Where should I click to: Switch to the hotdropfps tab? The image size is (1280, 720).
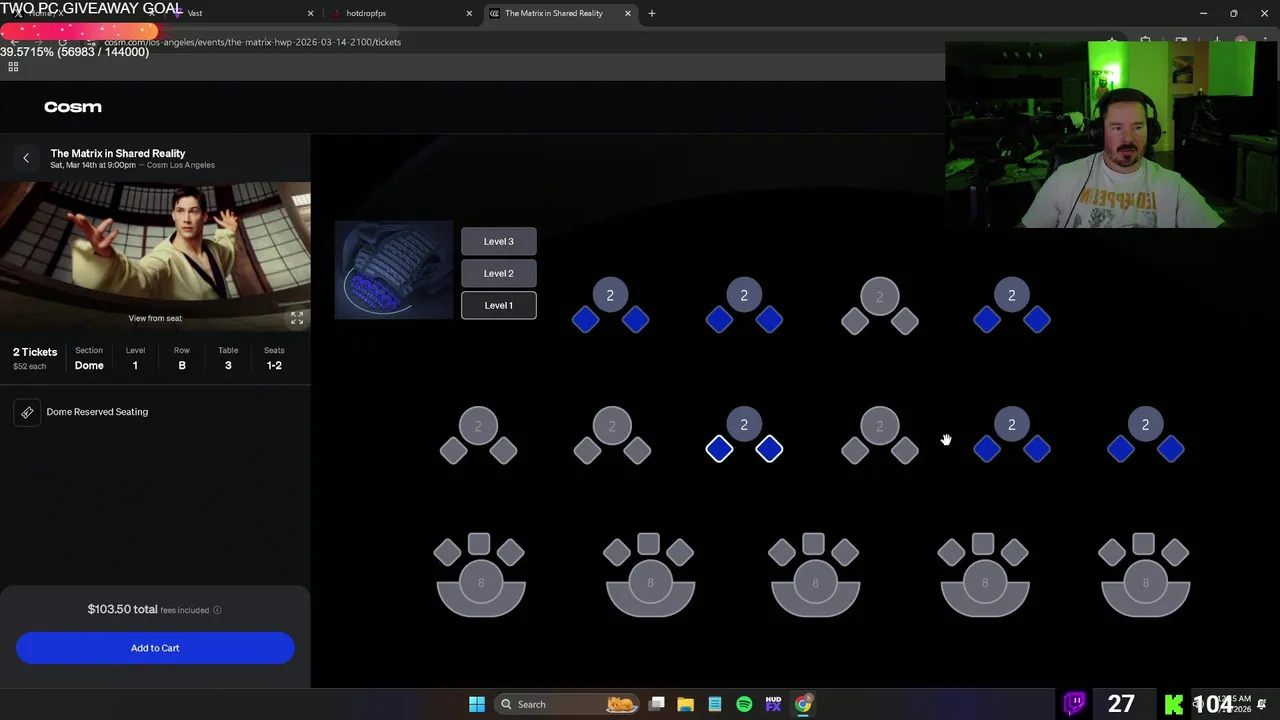pyautogui.click(x=400, y=14)
